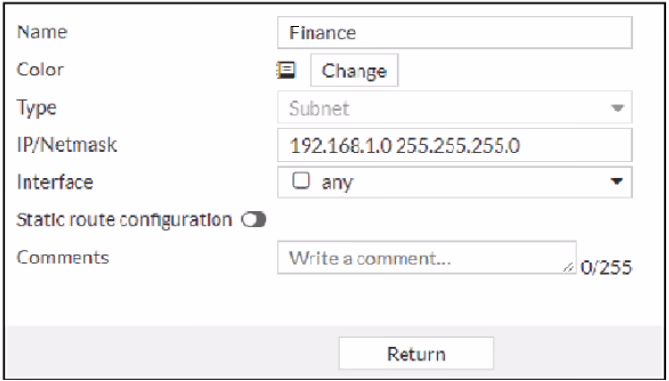Click the Return button

[x=416, y=354]
